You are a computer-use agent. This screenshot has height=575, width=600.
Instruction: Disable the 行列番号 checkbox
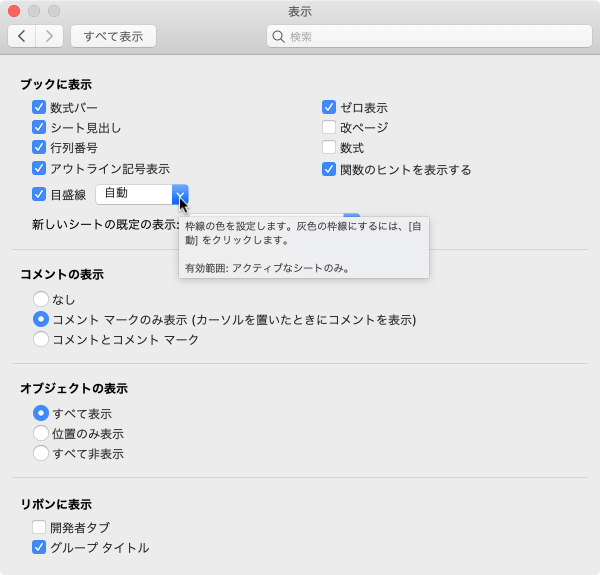coord(39,147)
